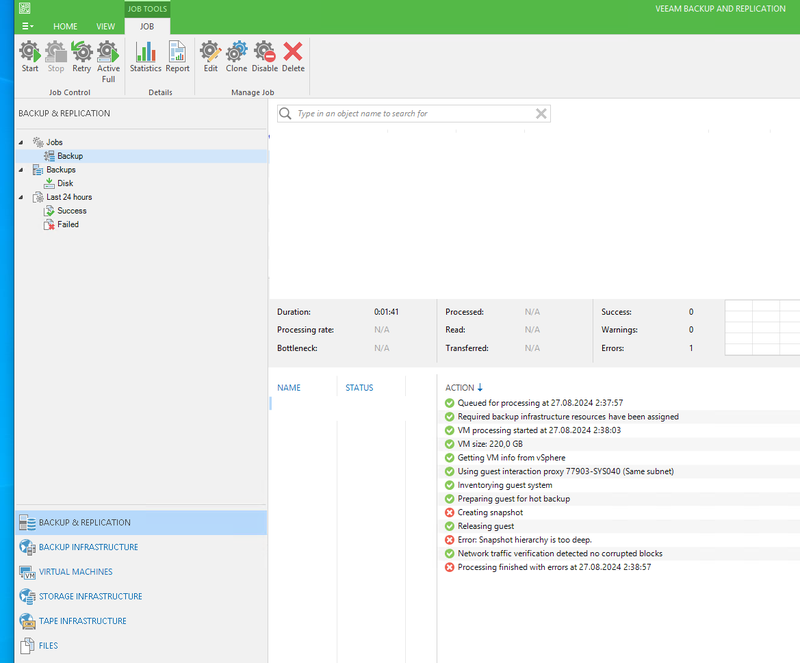Open Backup Infrastructure view

(88, 547)
